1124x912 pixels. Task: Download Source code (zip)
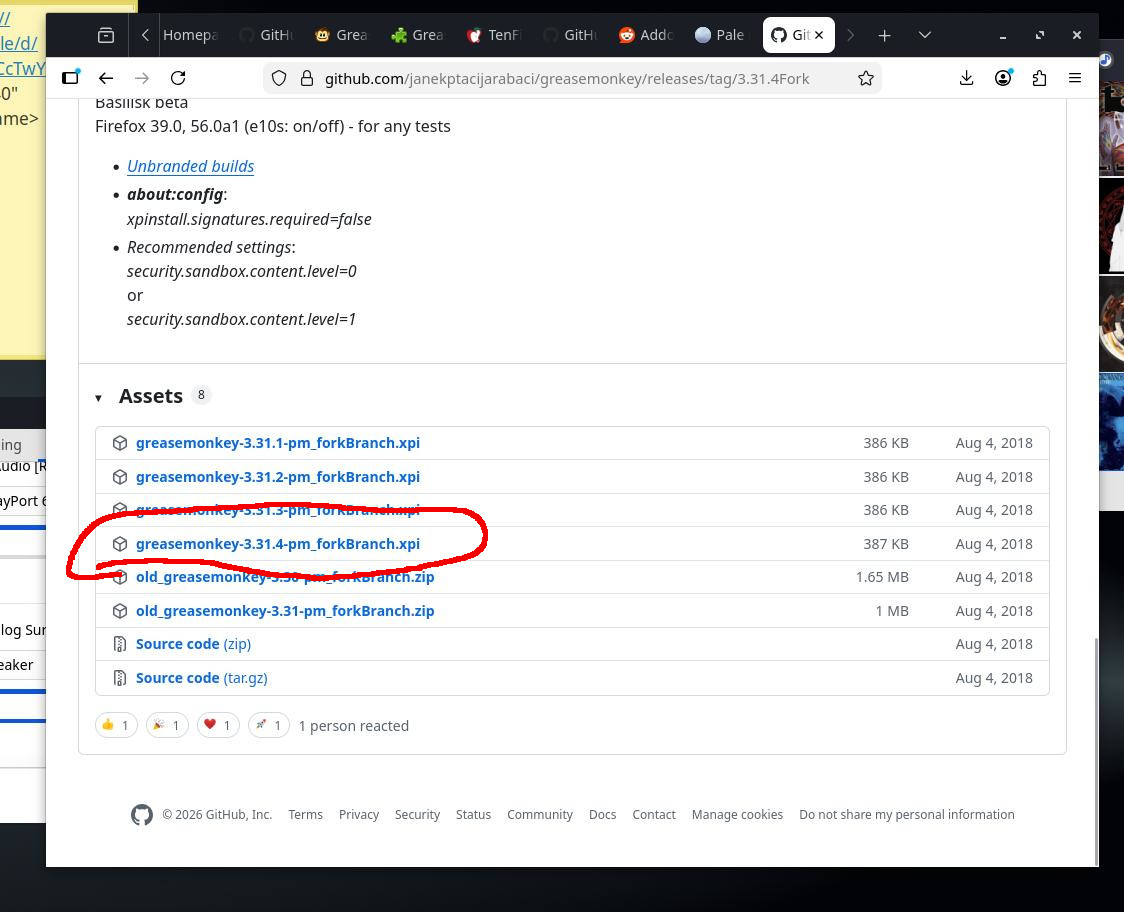click(194, 644)
